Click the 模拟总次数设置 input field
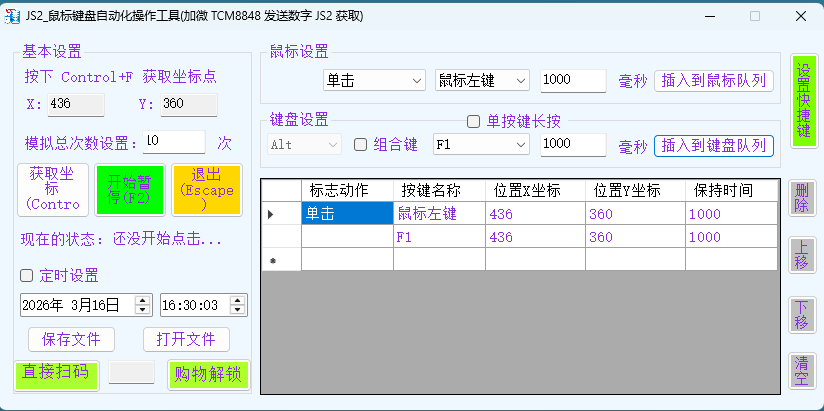Image resolution: width=824 pixels, height=411 pixels. [174, 142]
